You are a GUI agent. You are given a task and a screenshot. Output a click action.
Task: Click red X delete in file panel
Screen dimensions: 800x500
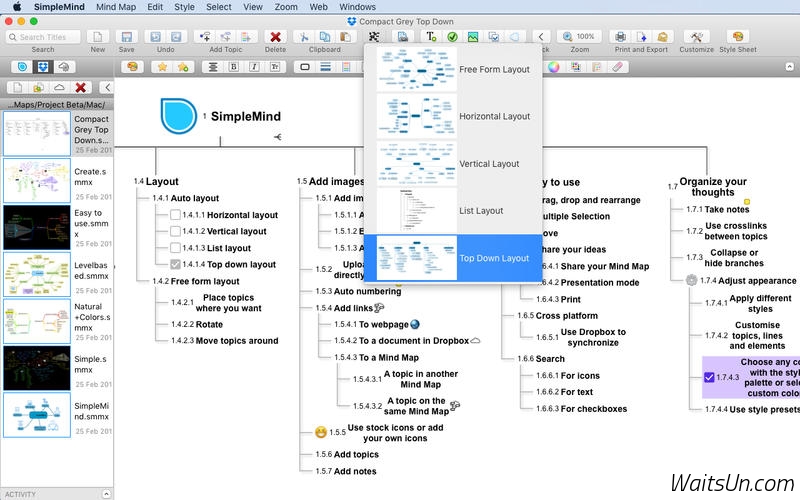(80, 87)
